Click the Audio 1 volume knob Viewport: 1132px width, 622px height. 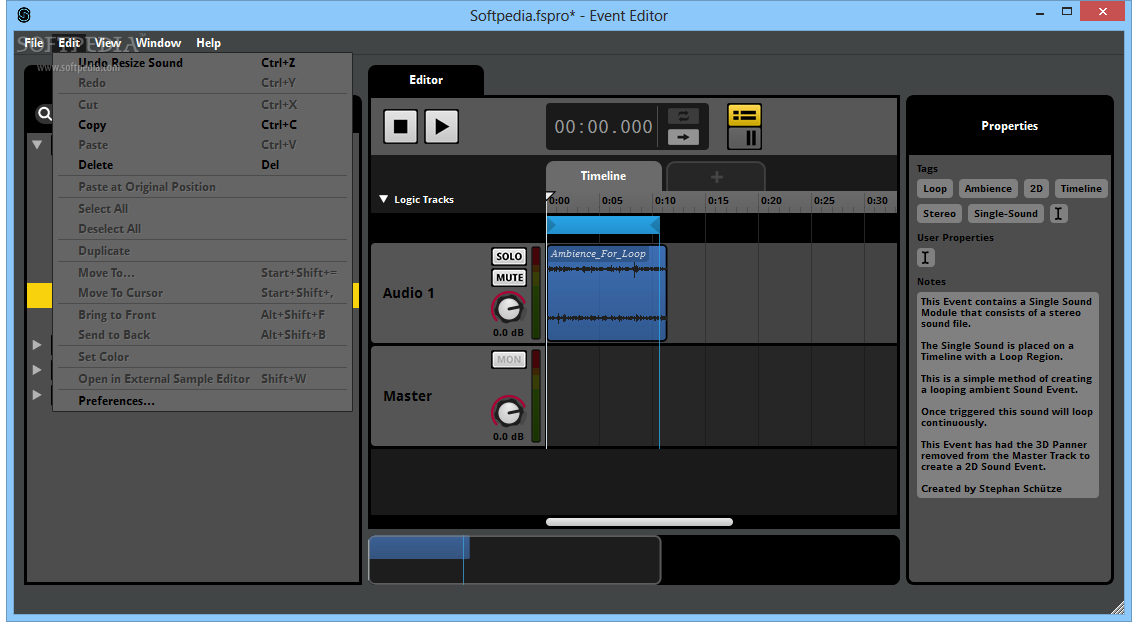(x=509, y=309)
